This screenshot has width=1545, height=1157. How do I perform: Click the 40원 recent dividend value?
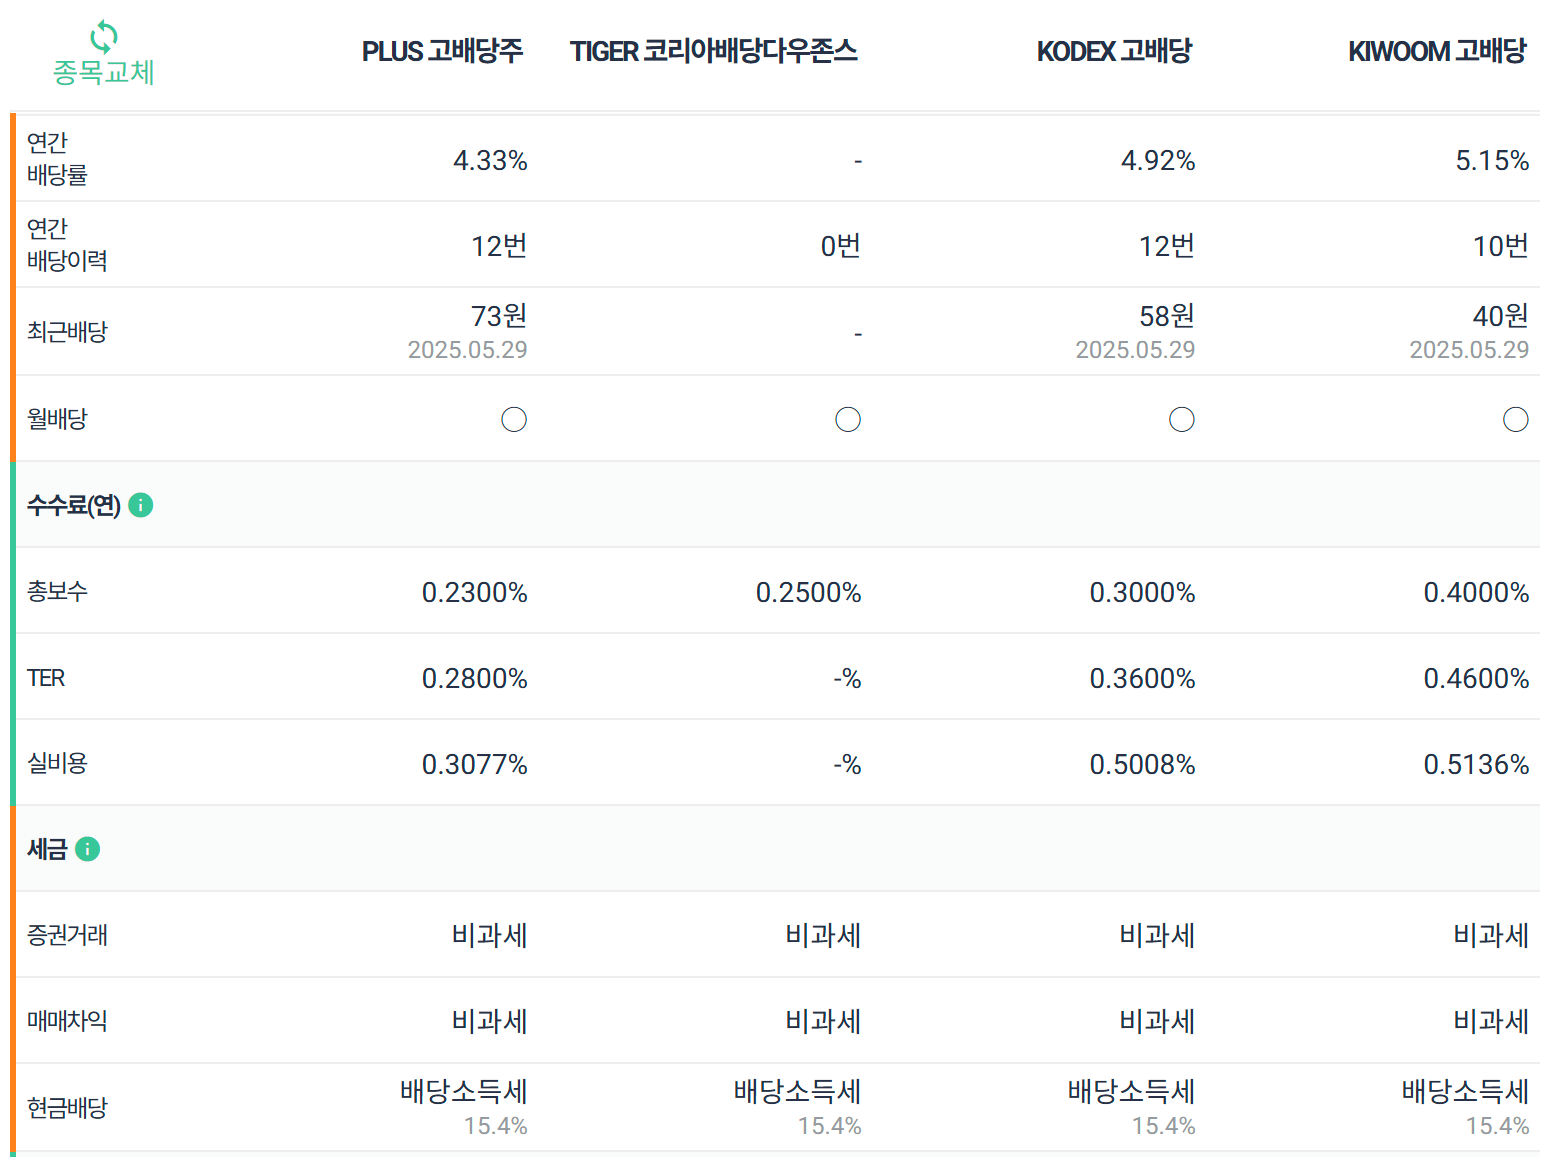(1501, 316)
